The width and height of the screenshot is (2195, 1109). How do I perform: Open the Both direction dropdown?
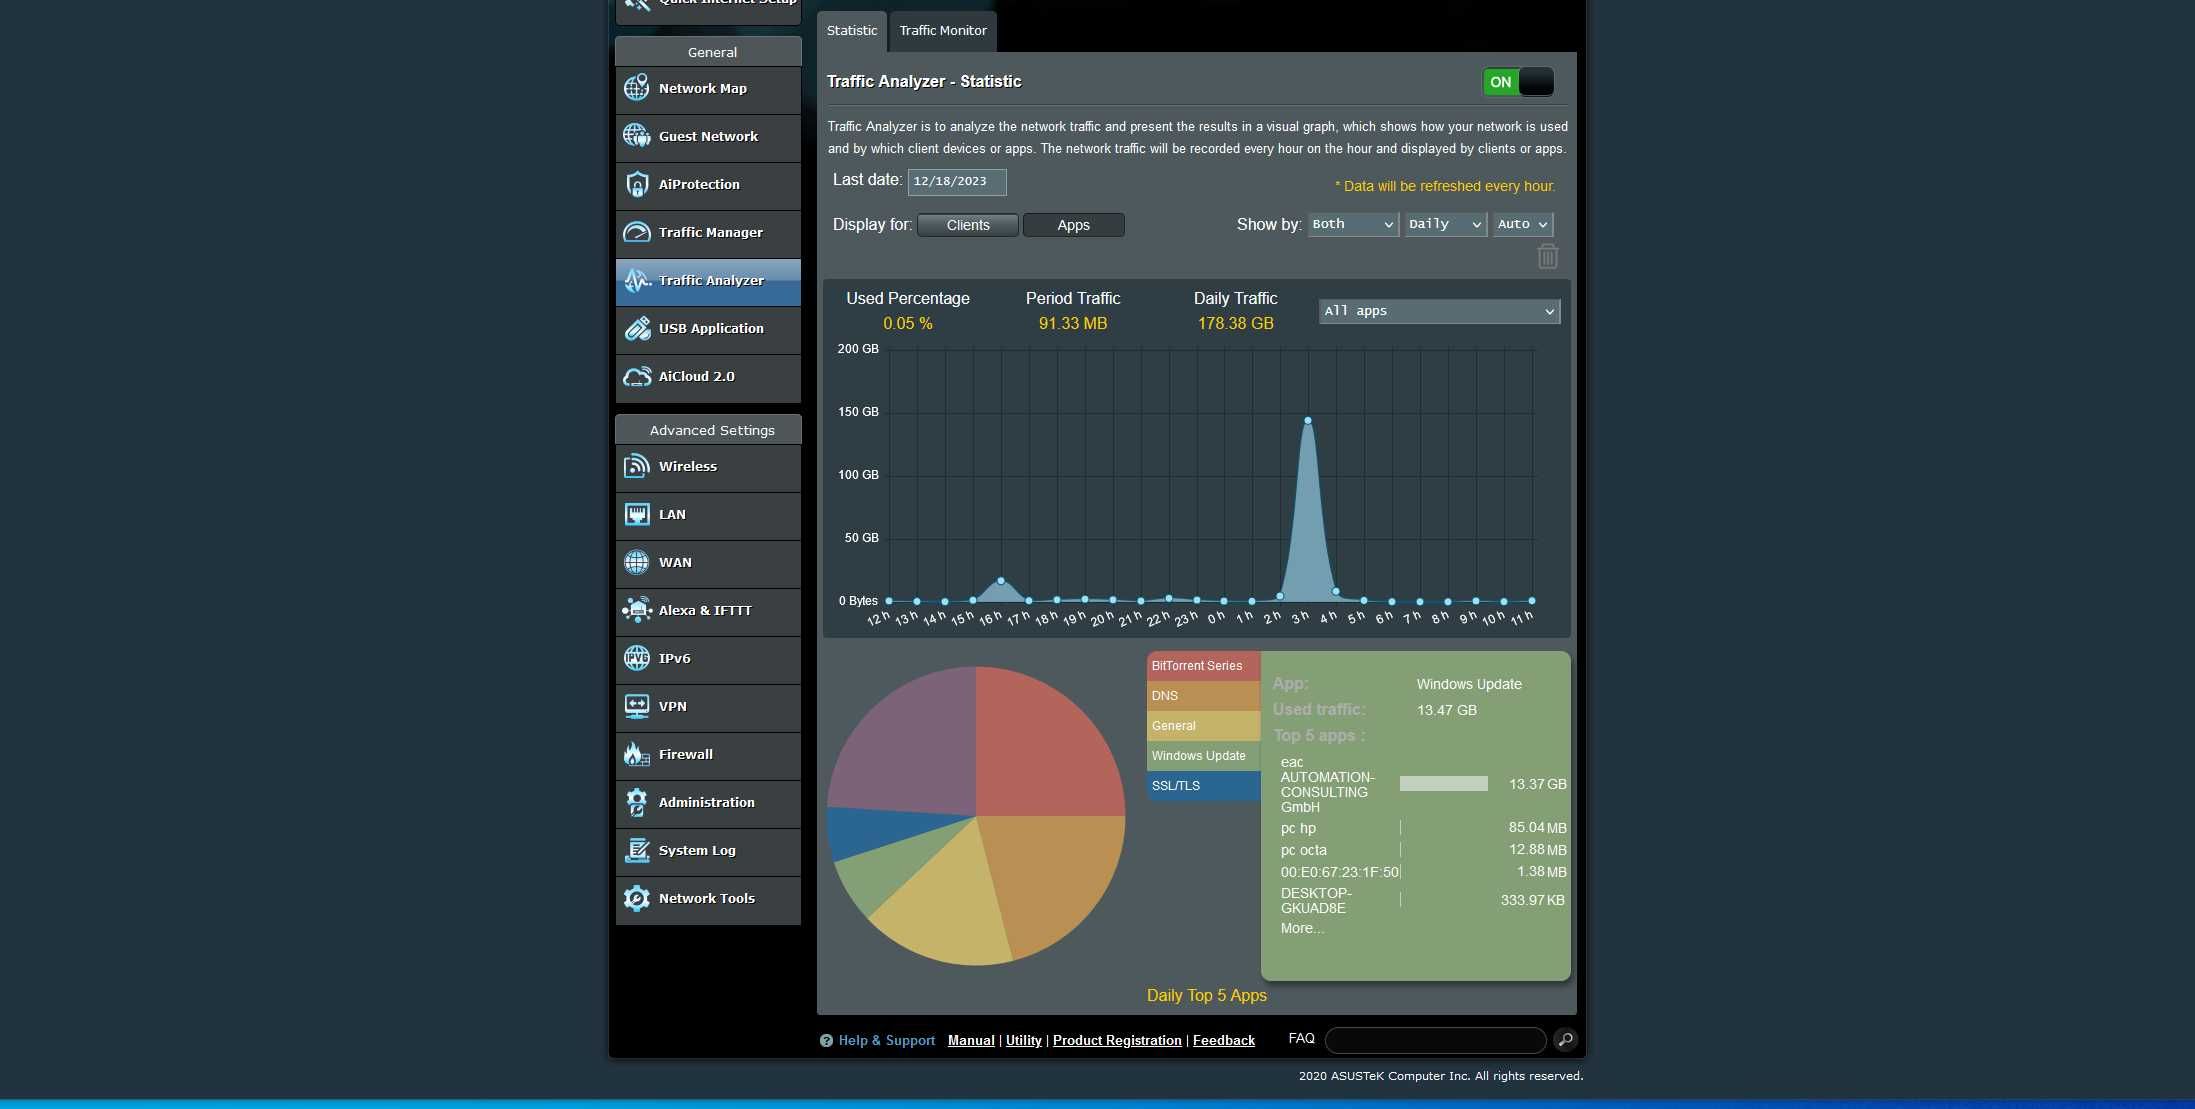[x=1352, y=224]
